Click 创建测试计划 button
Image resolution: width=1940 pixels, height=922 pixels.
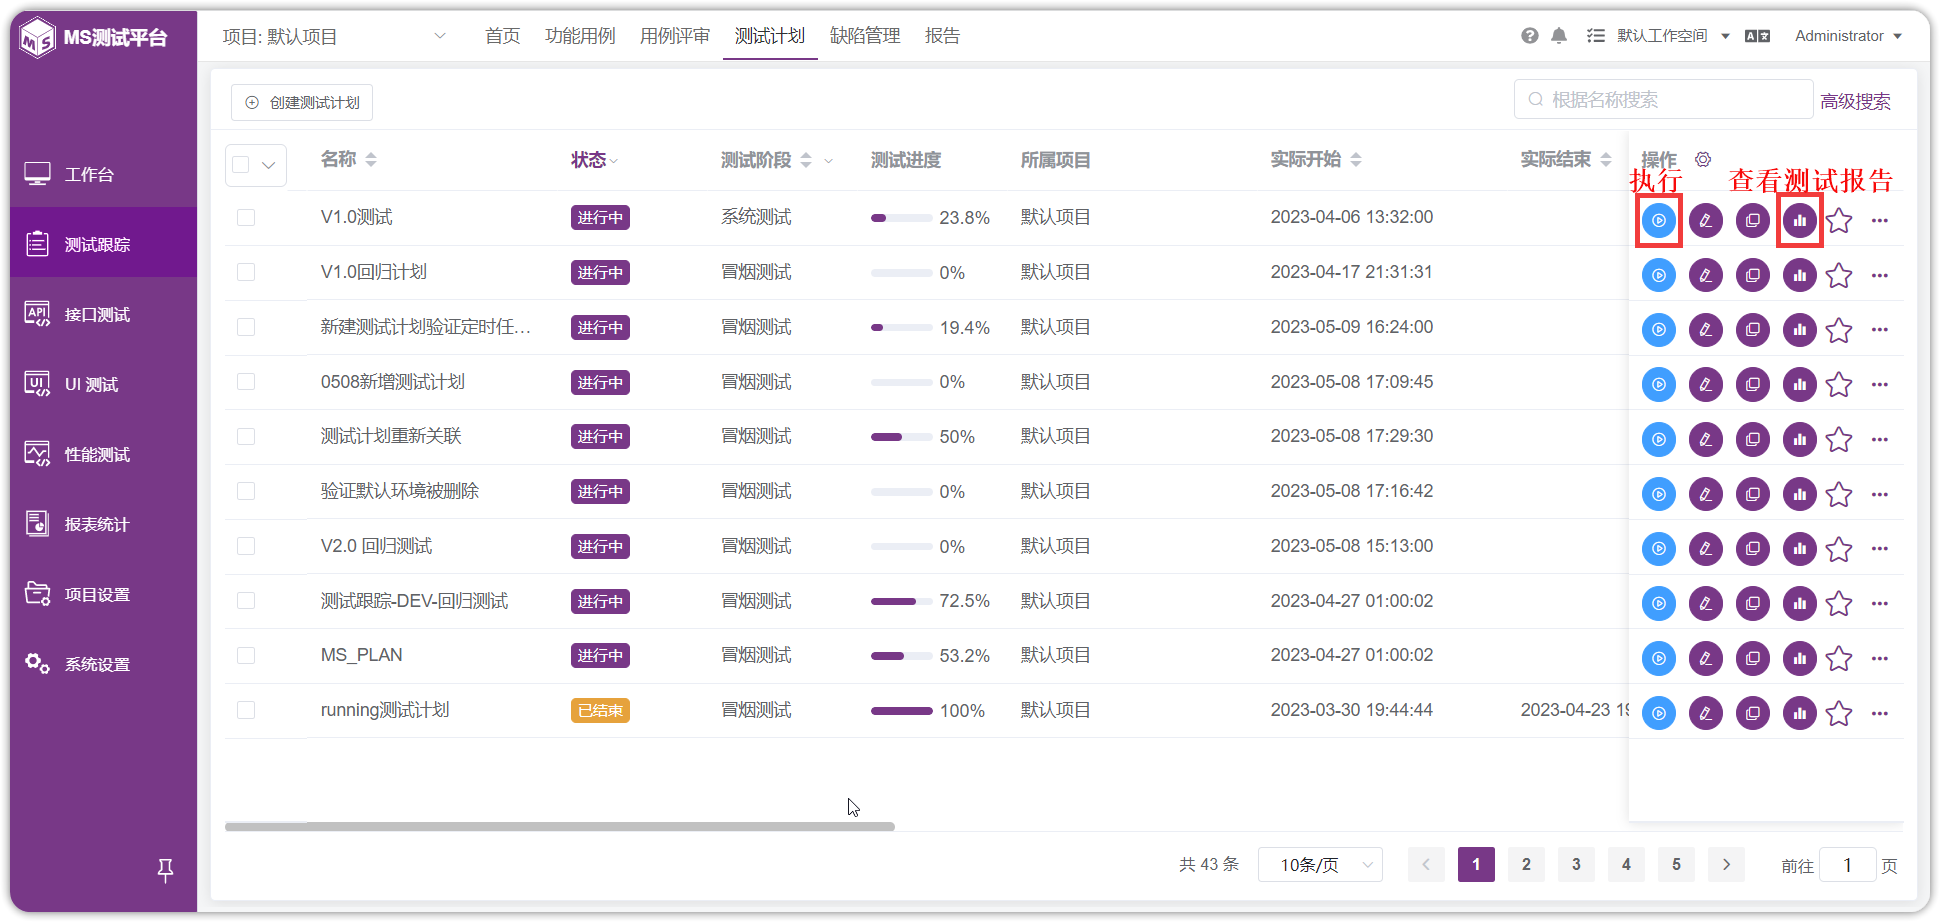pyautogui.click(x=302, y=102)
